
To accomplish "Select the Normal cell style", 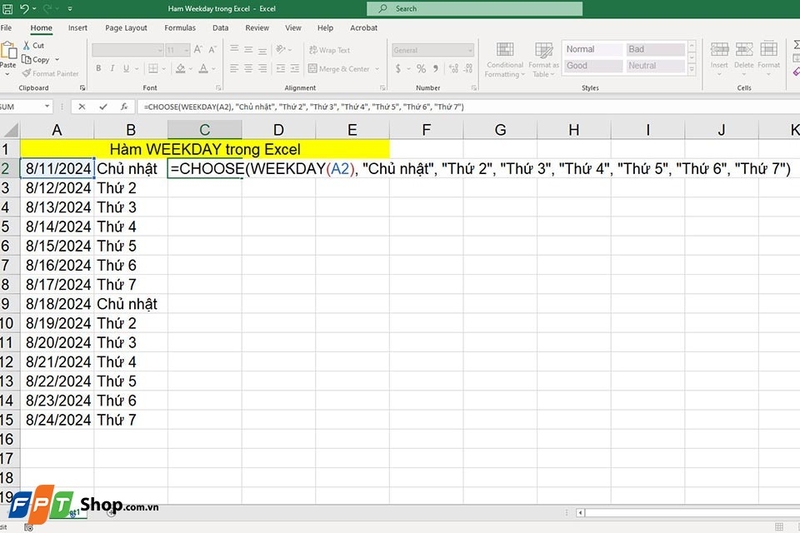I will [592, 49].
